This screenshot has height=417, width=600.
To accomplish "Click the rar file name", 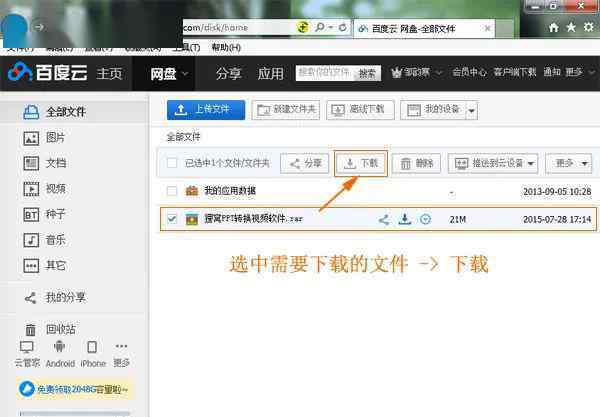I will [253, 218].
